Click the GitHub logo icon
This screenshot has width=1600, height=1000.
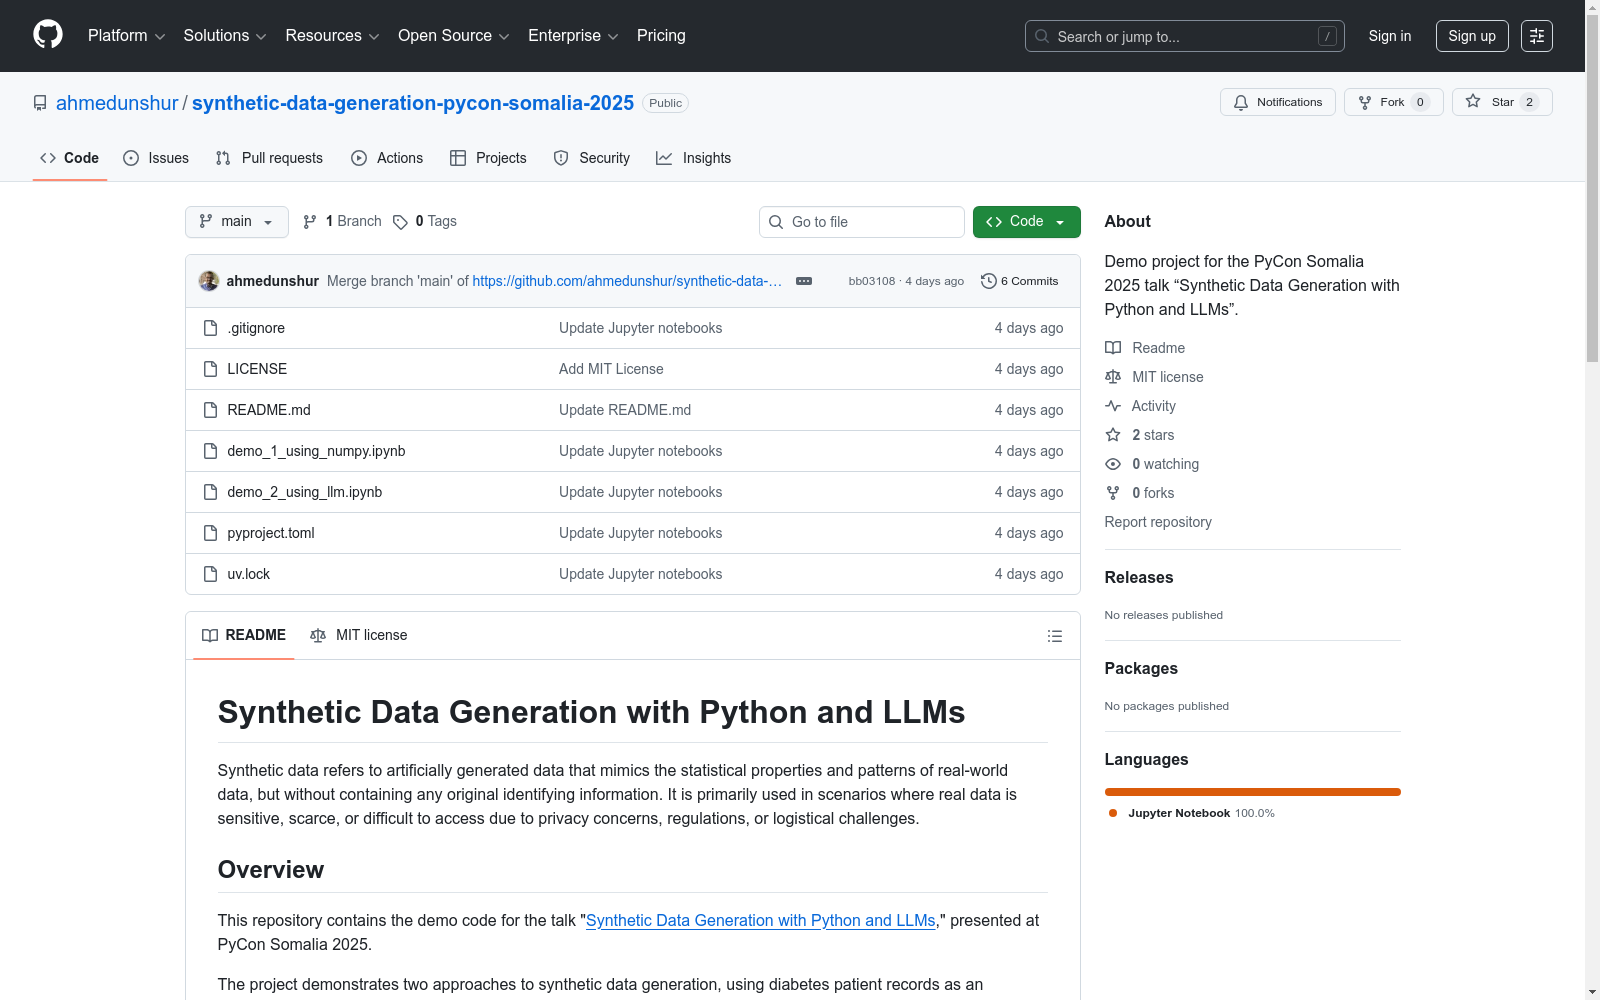tap(48, 35)
